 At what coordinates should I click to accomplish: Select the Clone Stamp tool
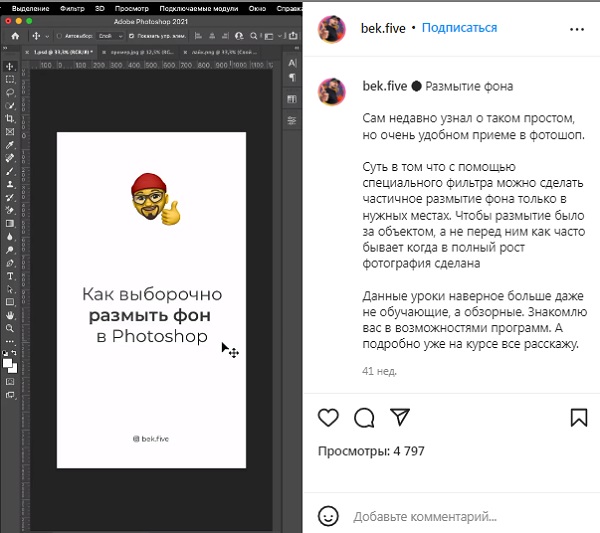coord(10,184)
